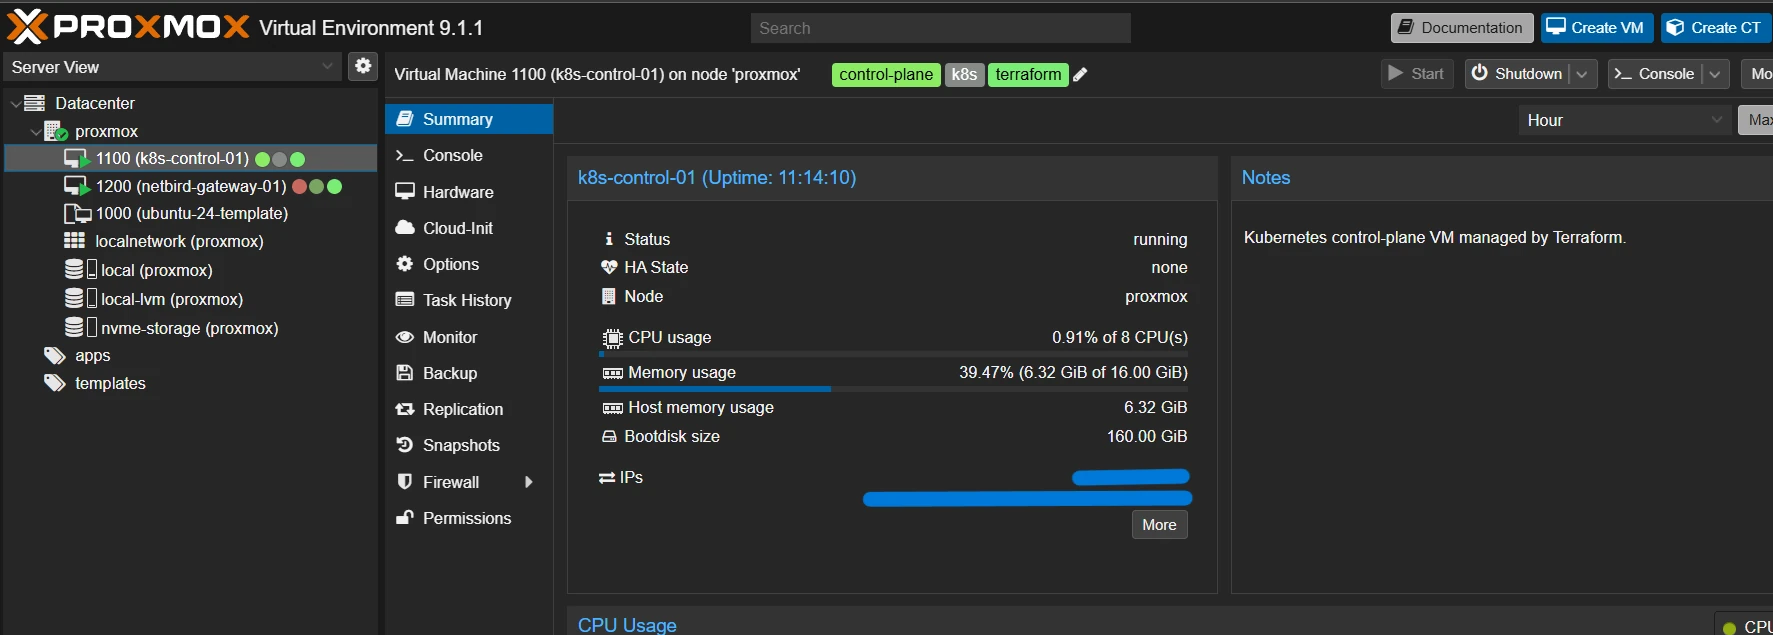Click the top Search field
The height and width of the screenshot is (635, 1773).
click(x=940, y=28)
